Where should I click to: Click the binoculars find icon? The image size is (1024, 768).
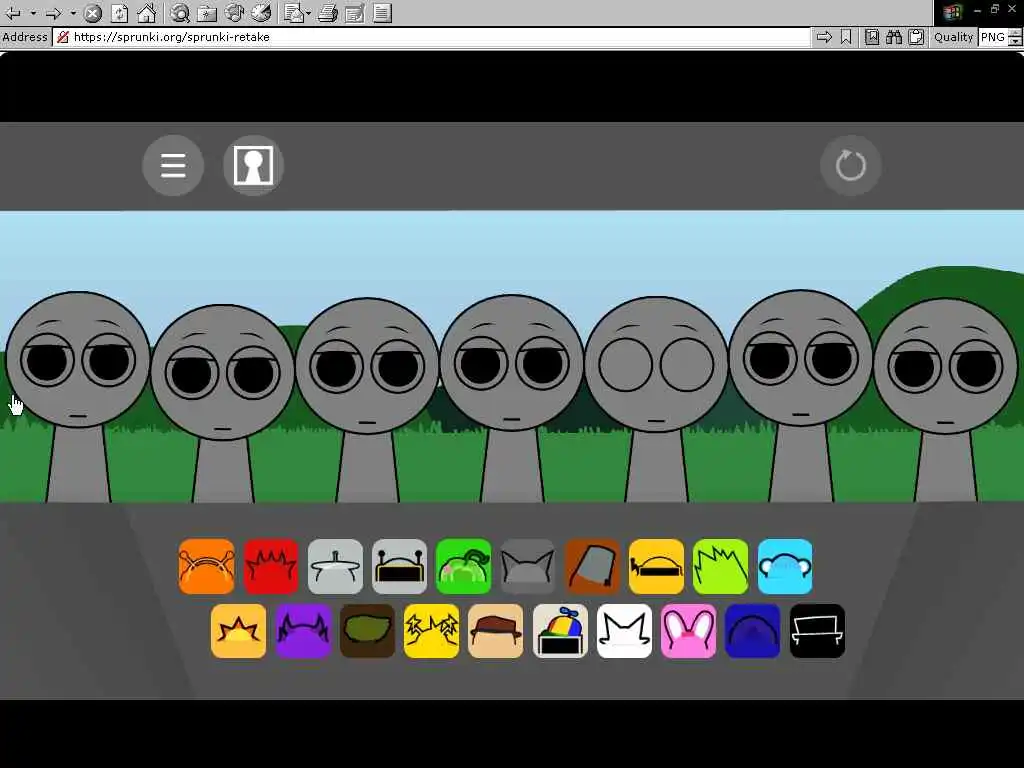(x=894, y=37)
